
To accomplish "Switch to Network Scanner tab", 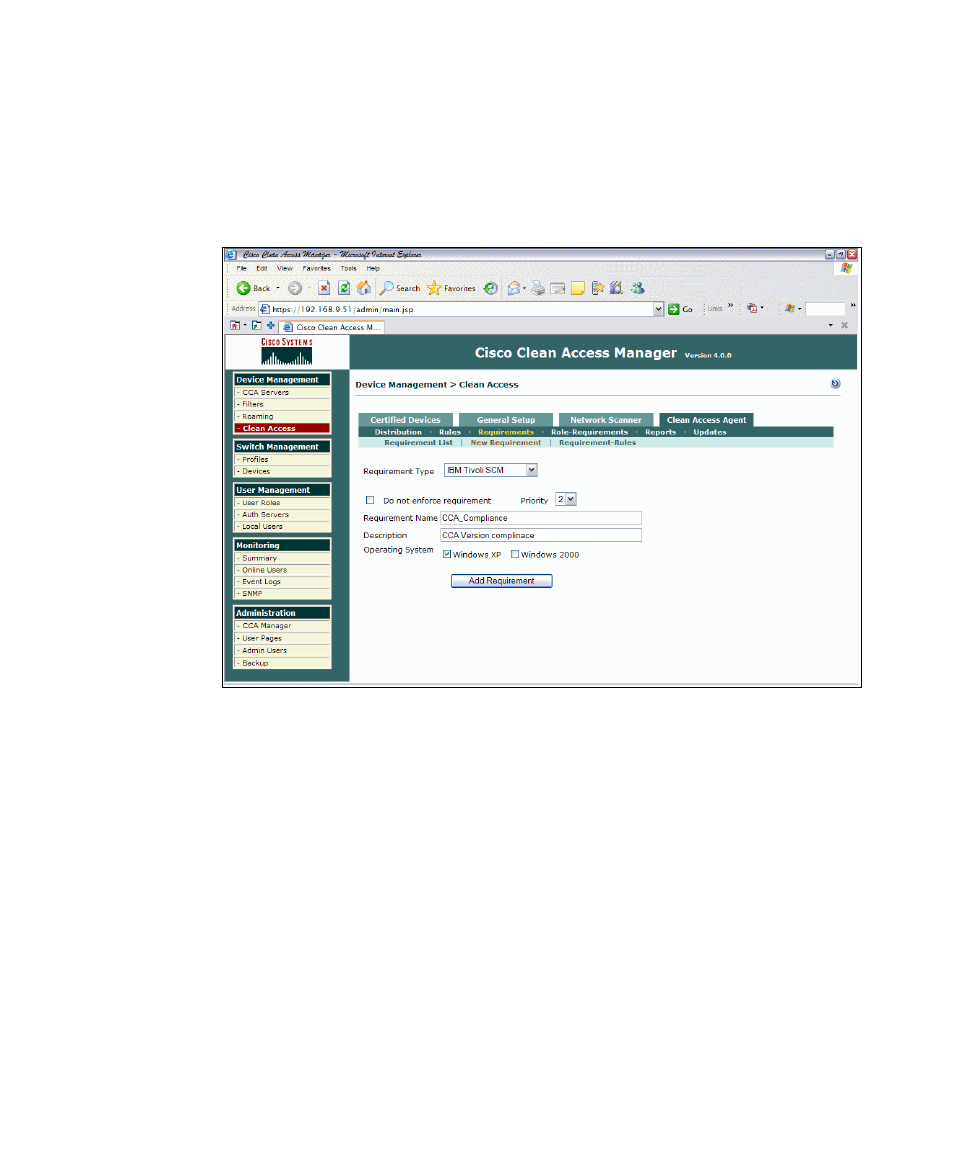I will coord(606,420).
